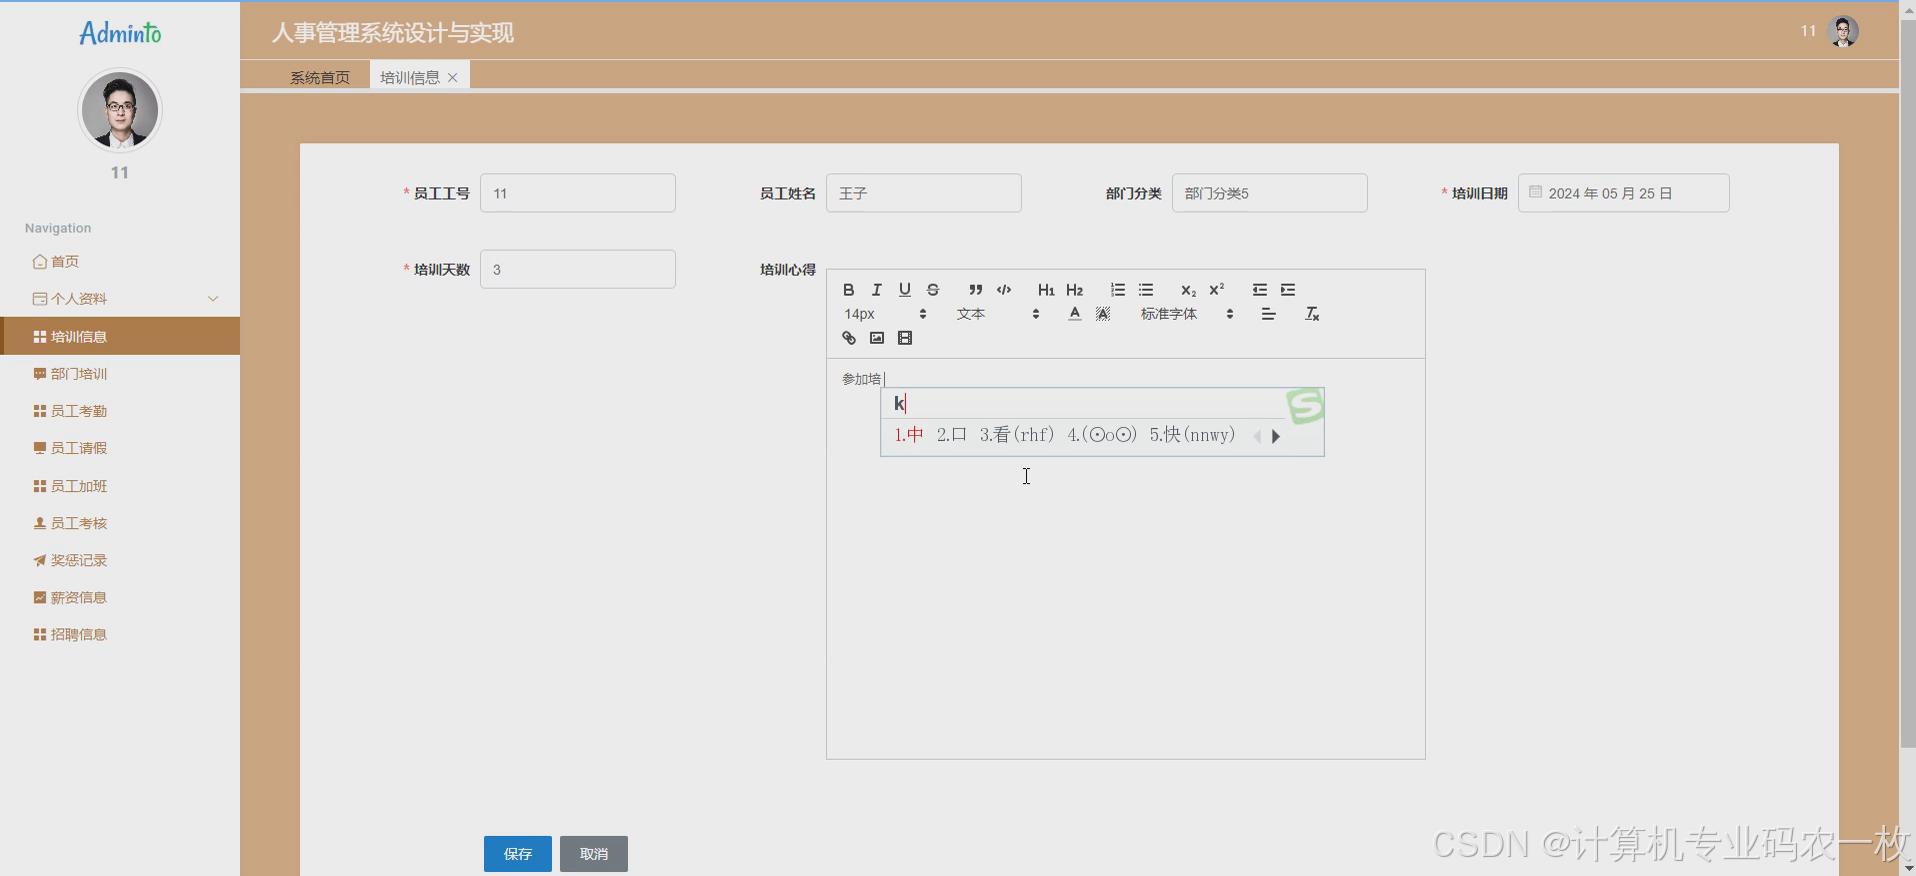The image size is (1916, 876).
Task: Open text background color picker
Action: 1103,314
